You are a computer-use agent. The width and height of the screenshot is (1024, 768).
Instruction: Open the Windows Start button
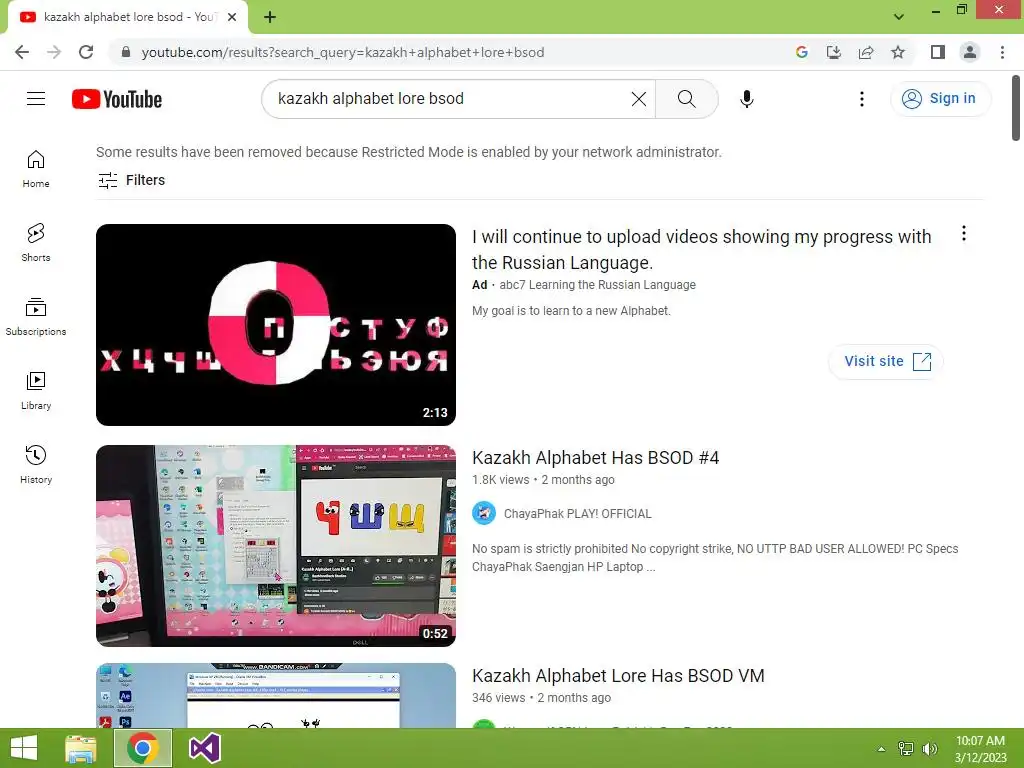[24, 748]
